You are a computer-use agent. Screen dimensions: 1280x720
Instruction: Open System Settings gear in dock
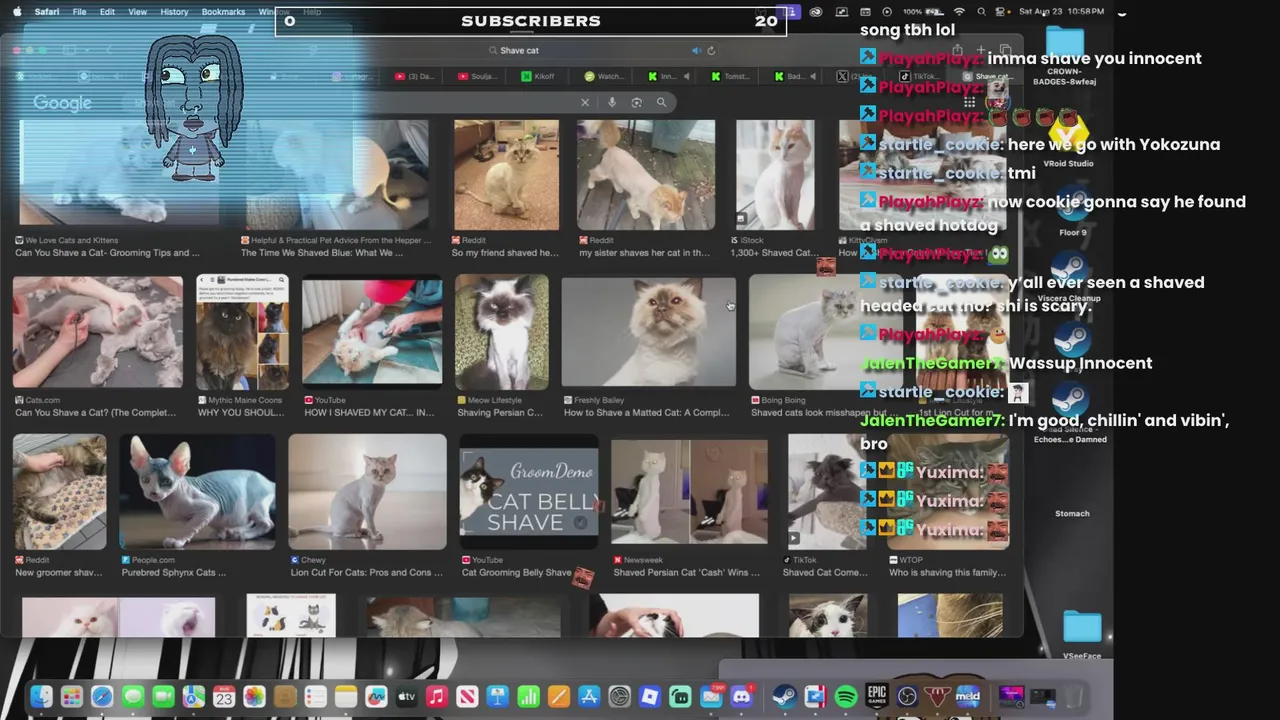pos(619,697)
